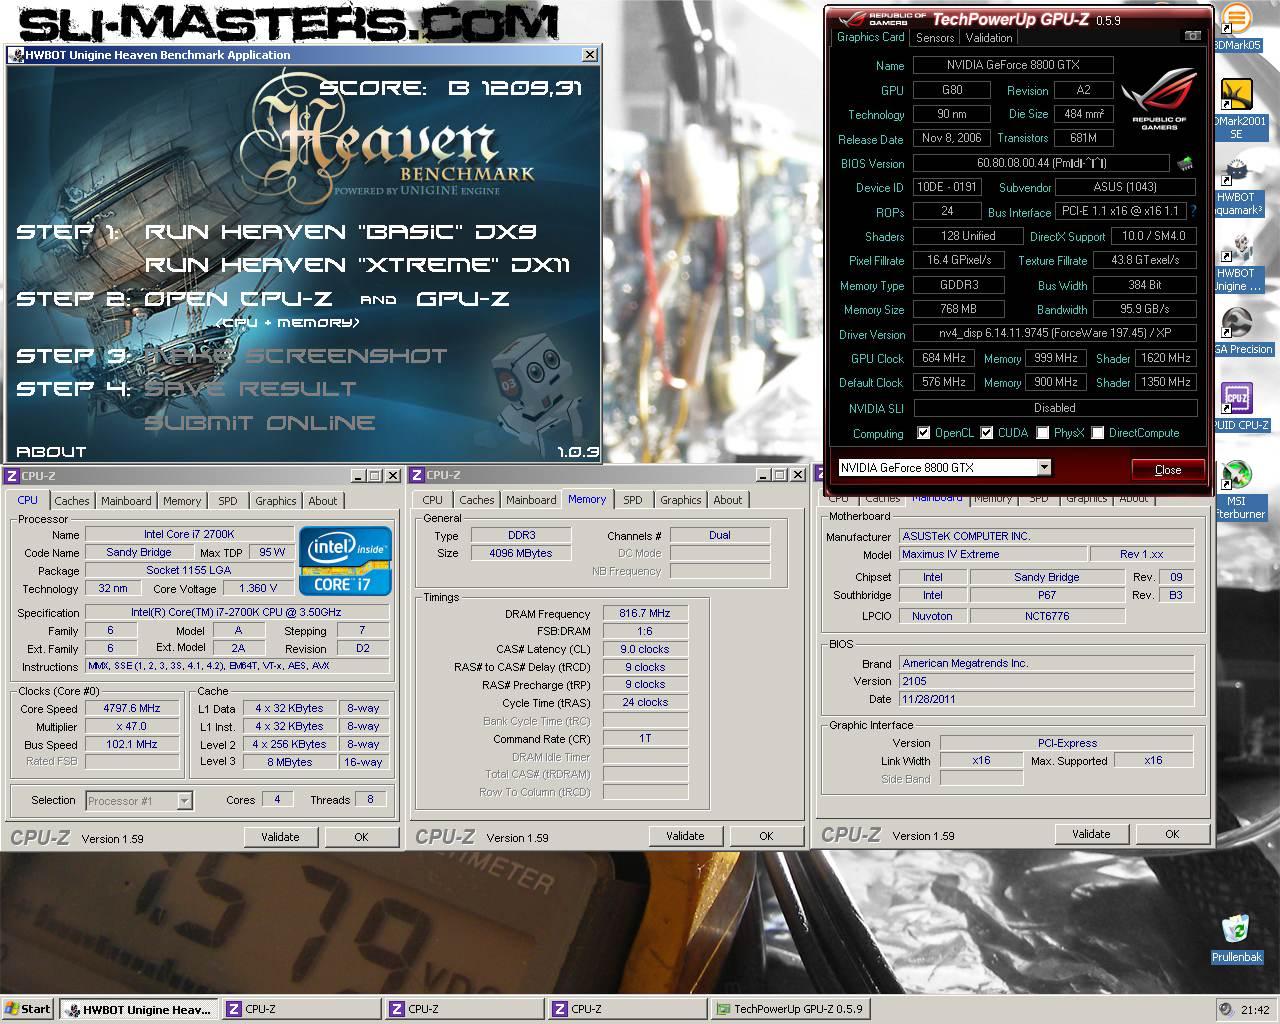Open the 3DMark05 desktop shortcut
1280x1024 pixels.
[x=1238, y=27]
